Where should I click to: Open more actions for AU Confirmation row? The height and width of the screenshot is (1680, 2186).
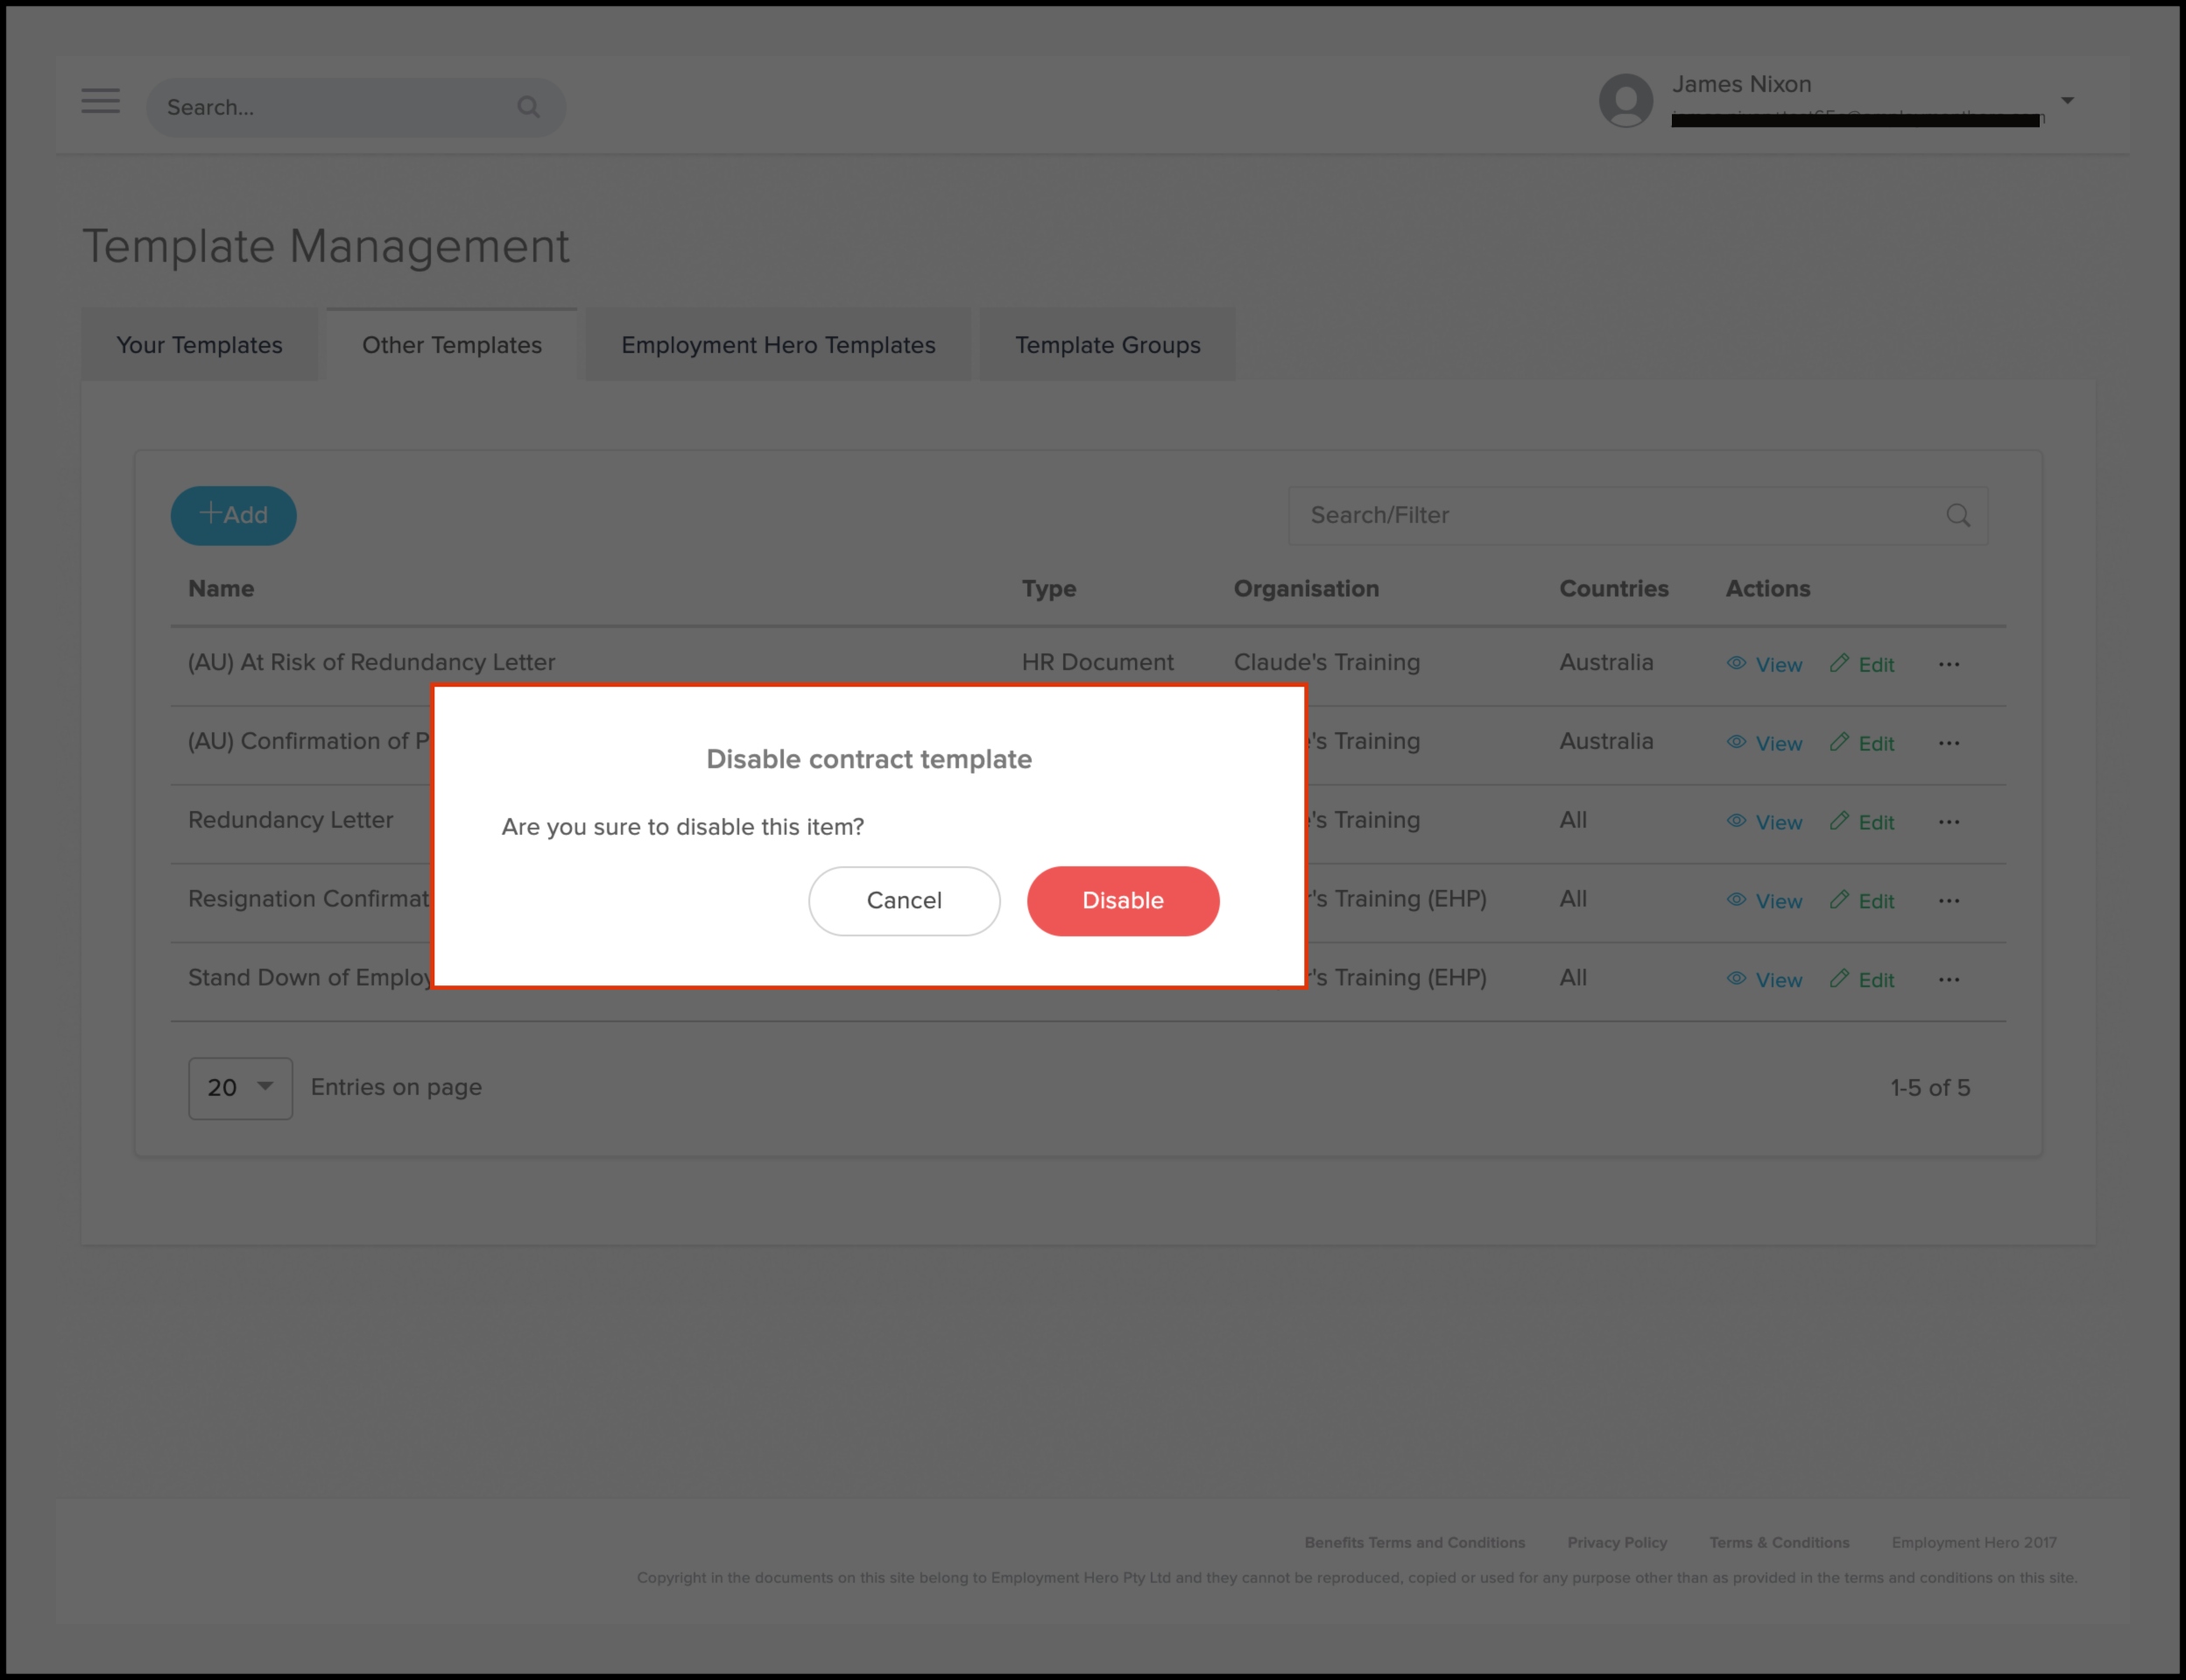coord(1948,743)
